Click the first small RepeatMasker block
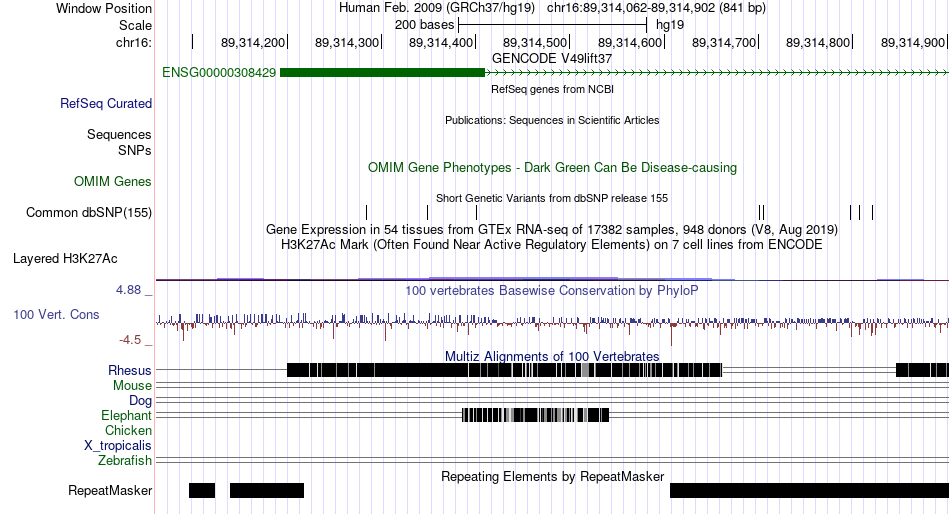Image resolution: width=950 pixels, height=514 pixels. 202,490
